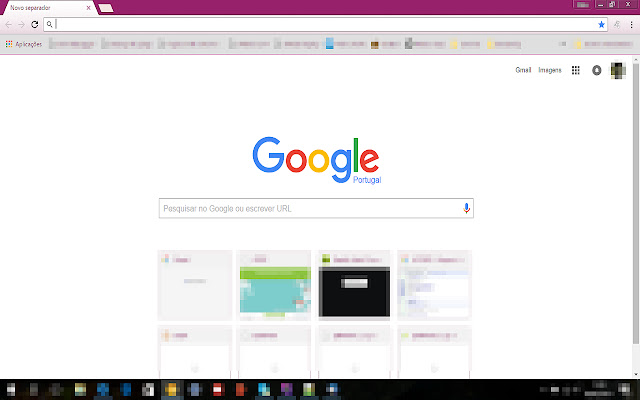Reload the current page
Image resolution: width=640 pixels, height=400 pixels.
[x=35, y=24]
